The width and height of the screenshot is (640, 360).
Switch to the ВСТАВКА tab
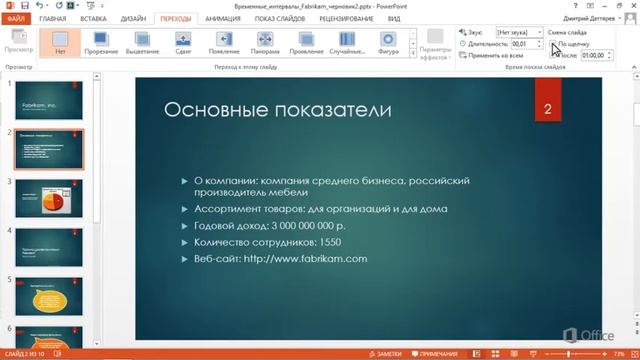(x=93, y=19)
